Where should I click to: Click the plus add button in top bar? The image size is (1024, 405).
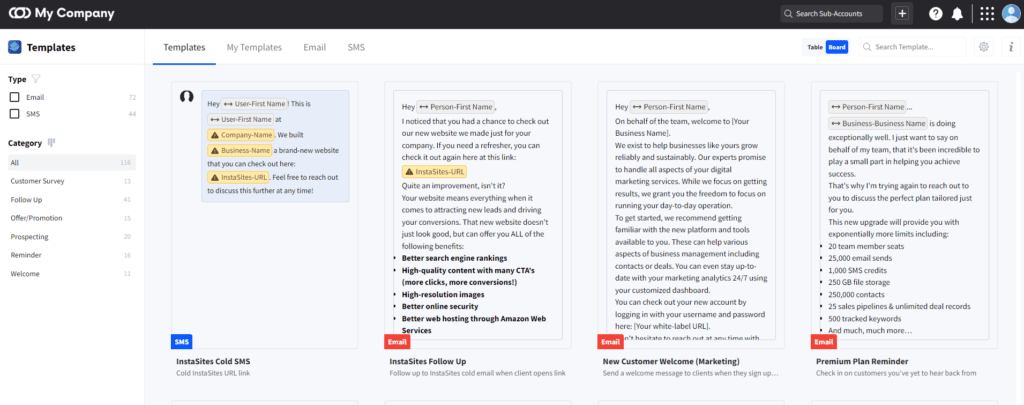tap(902, 14)
